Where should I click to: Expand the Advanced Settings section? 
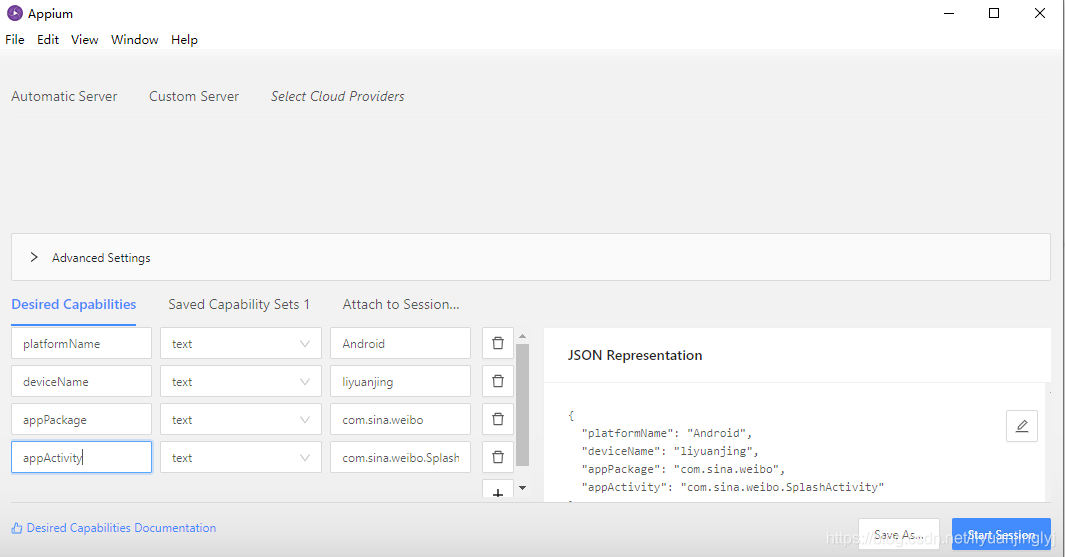coord(34,257)
